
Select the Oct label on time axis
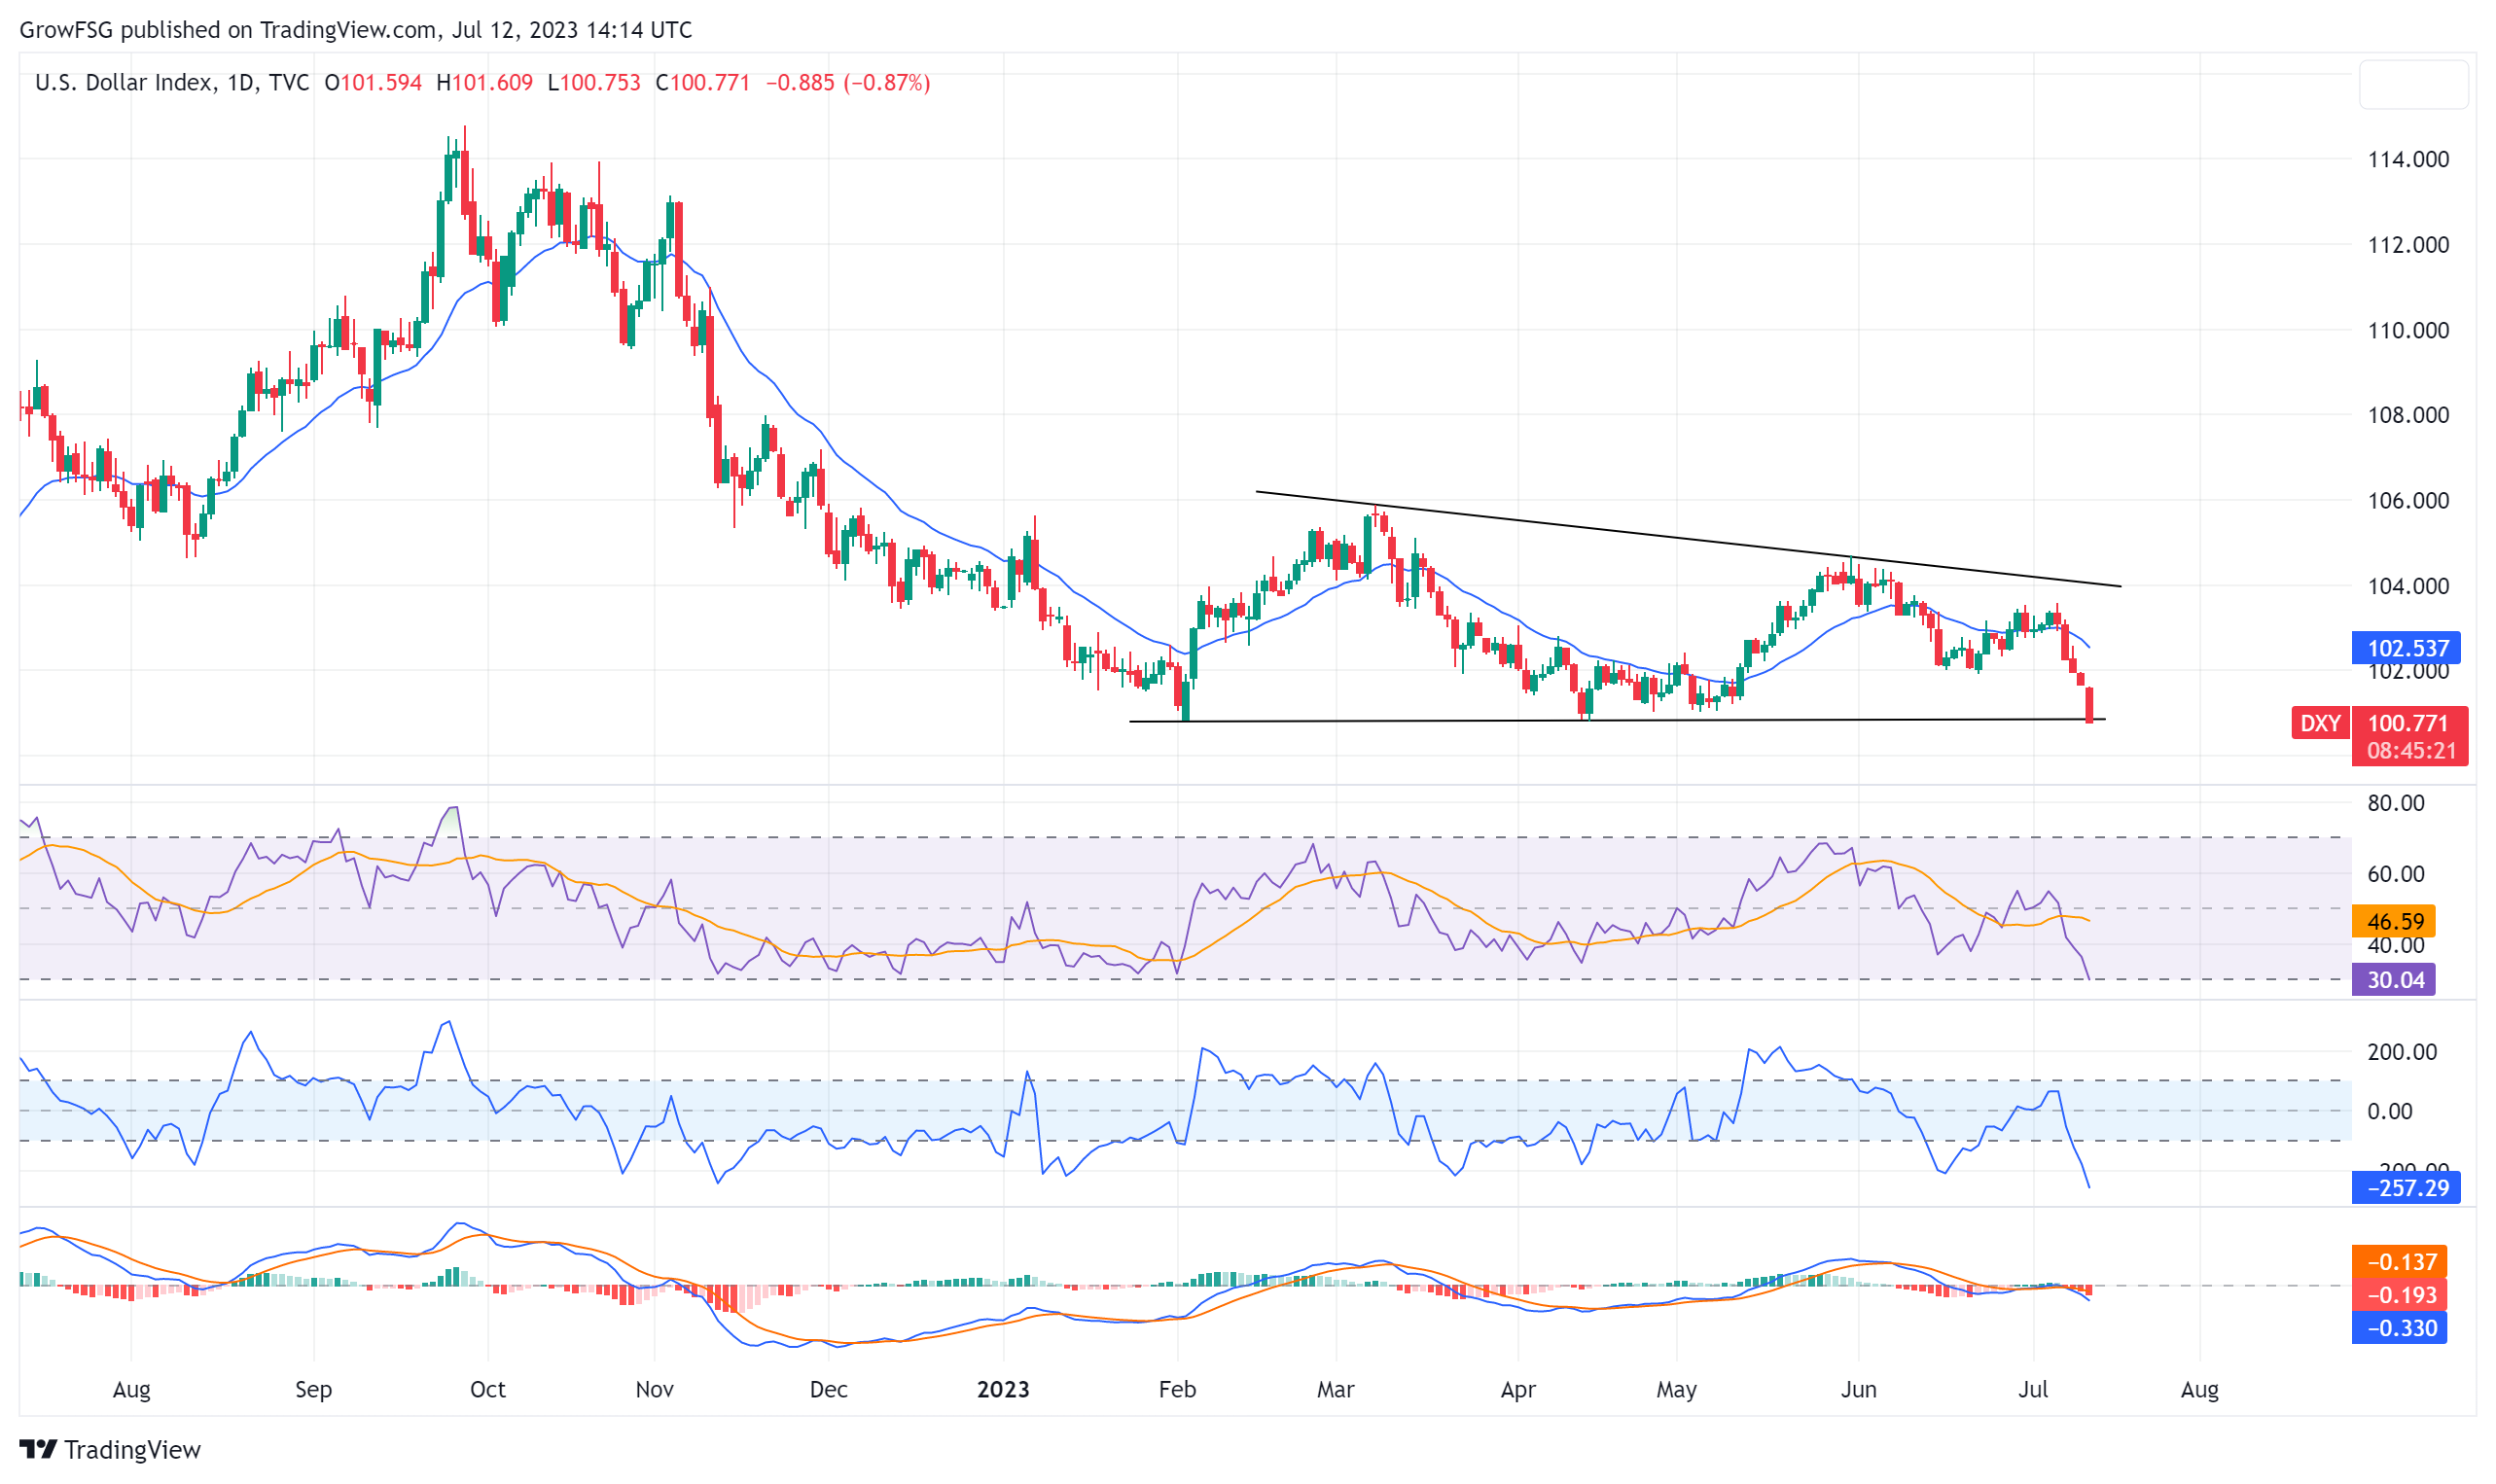click(488, 1389)
